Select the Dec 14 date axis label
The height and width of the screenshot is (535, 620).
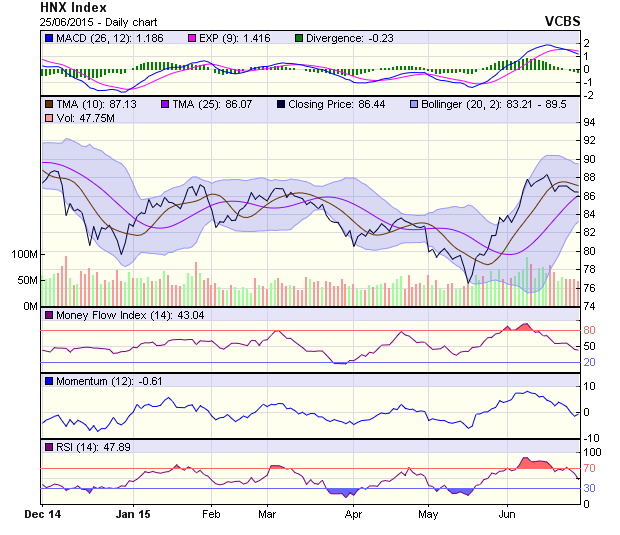click(42, 514)
